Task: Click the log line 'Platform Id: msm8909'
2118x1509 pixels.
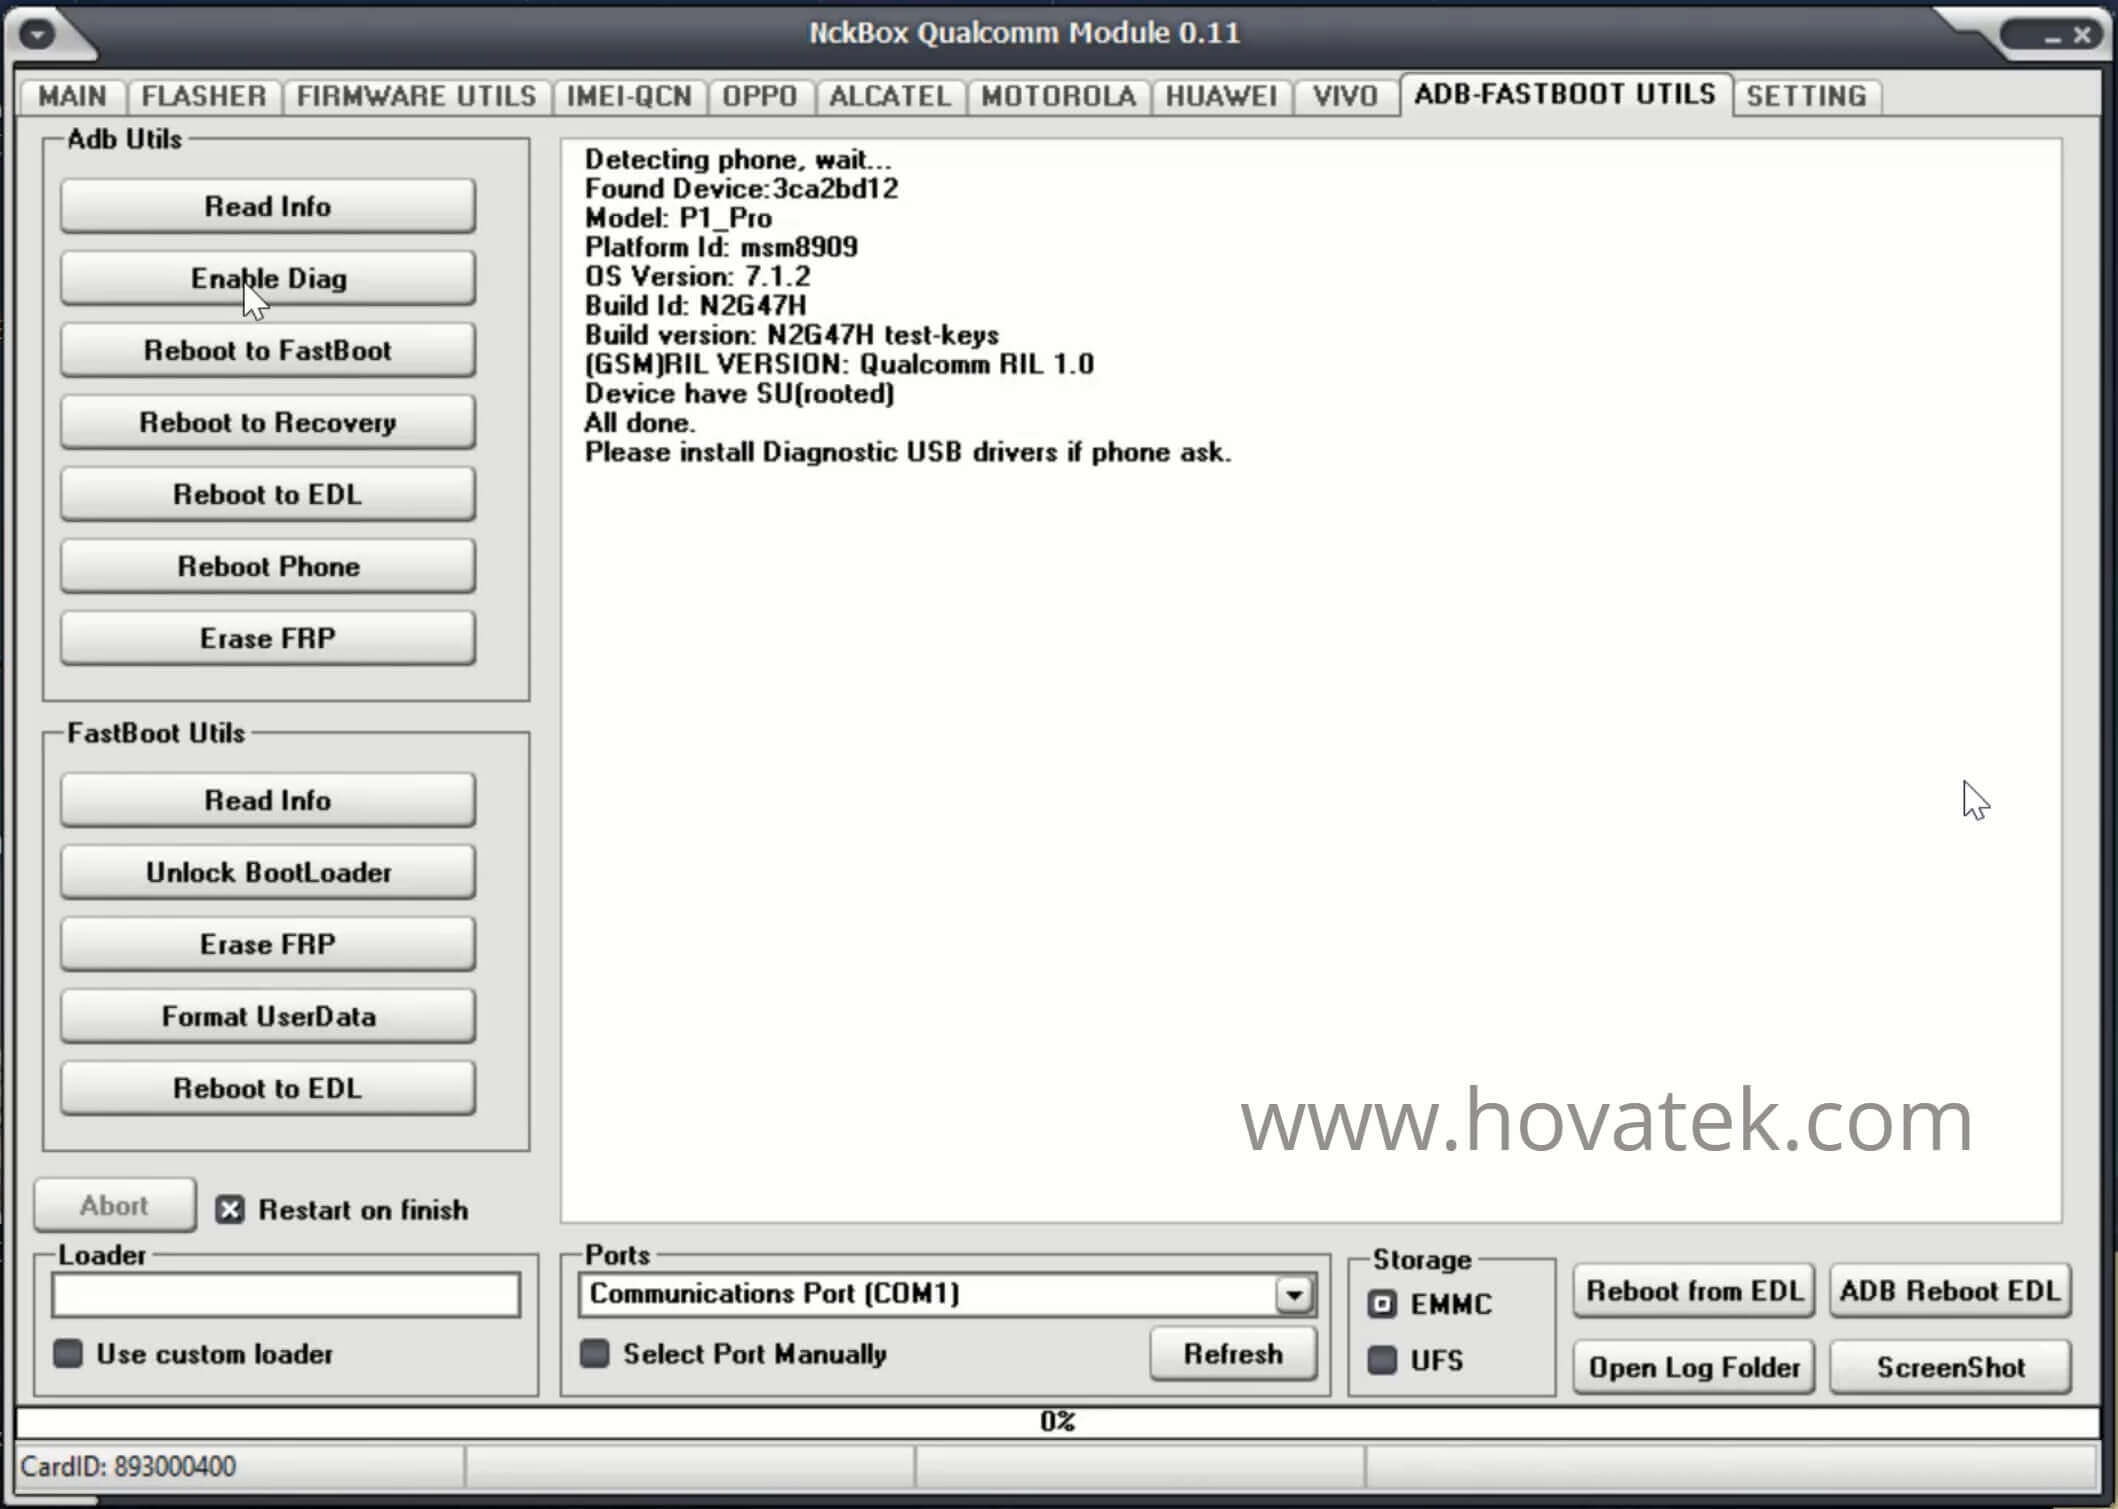Action: pos(721,247)
